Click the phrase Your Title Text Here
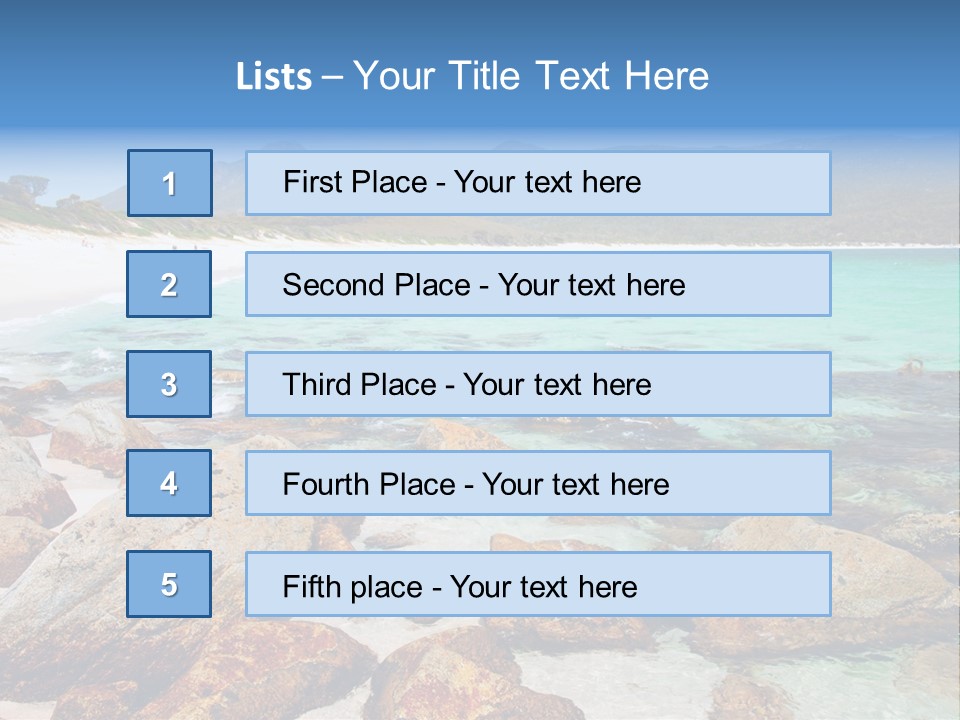The image size is (960, 720). click(531, 76)
